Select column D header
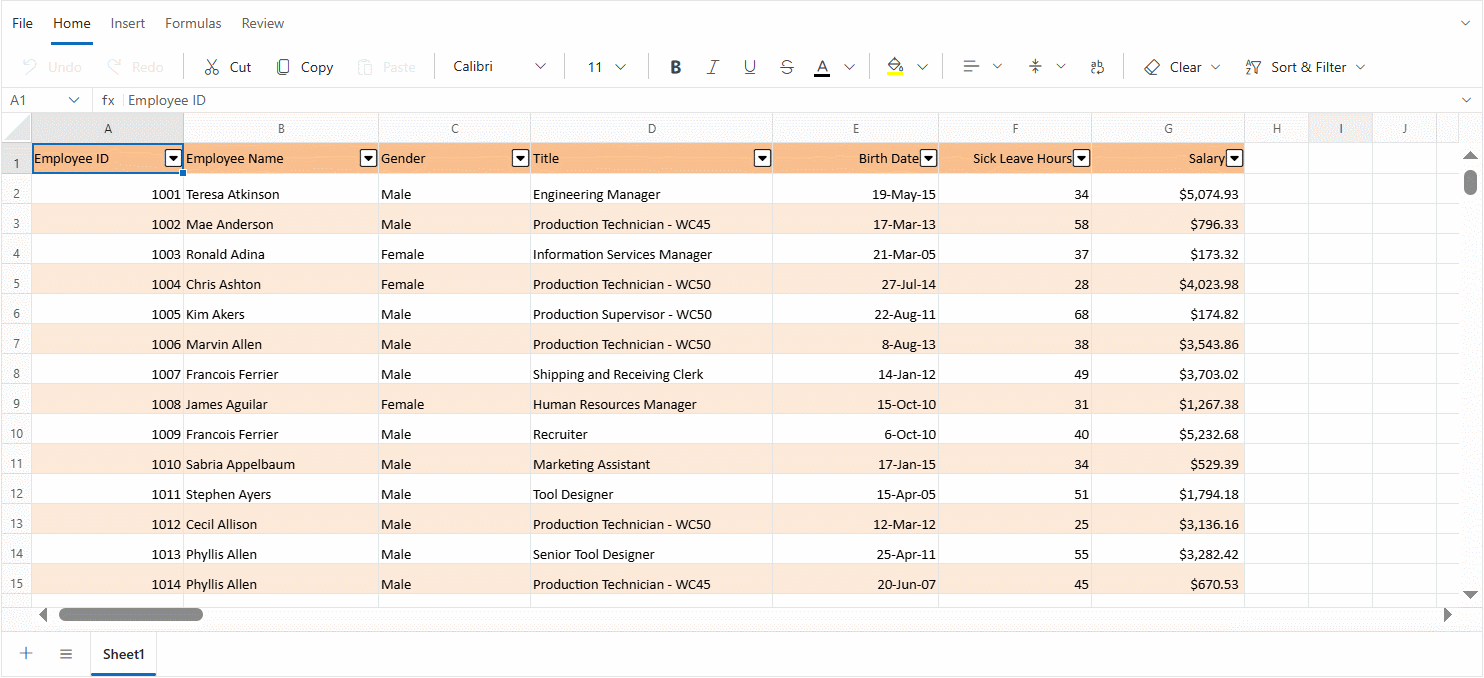The image size is (1484, 678). pos(652,128)
